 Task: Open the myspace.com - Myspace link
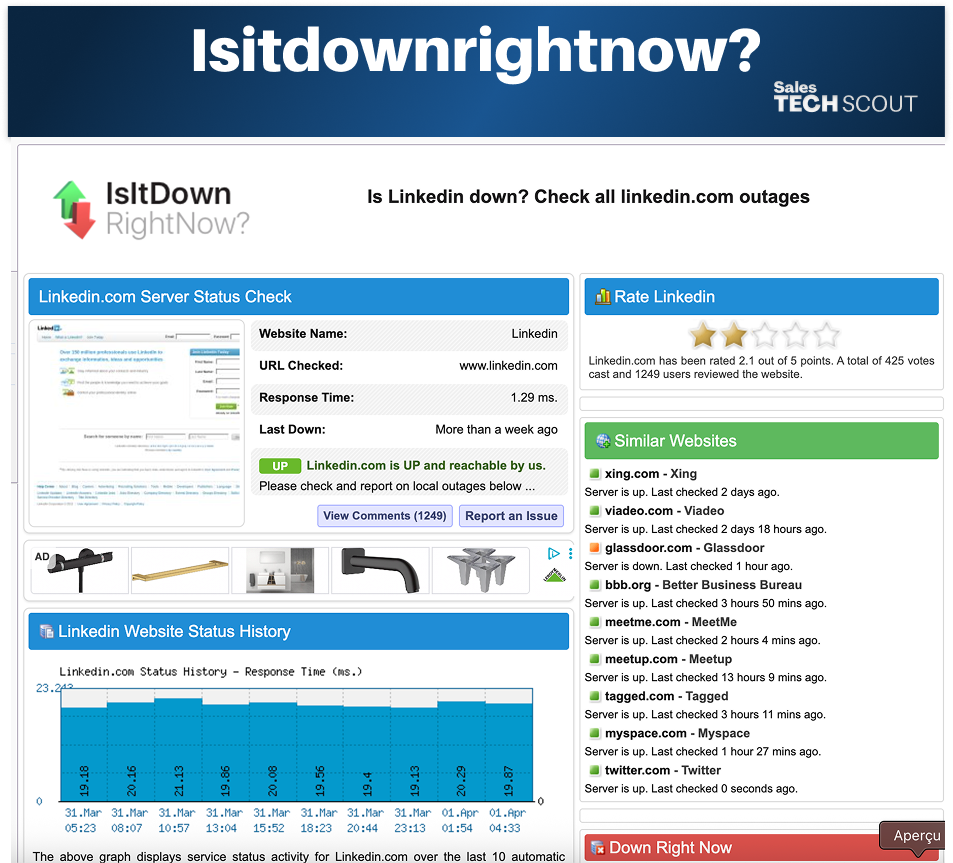point(677,733)
